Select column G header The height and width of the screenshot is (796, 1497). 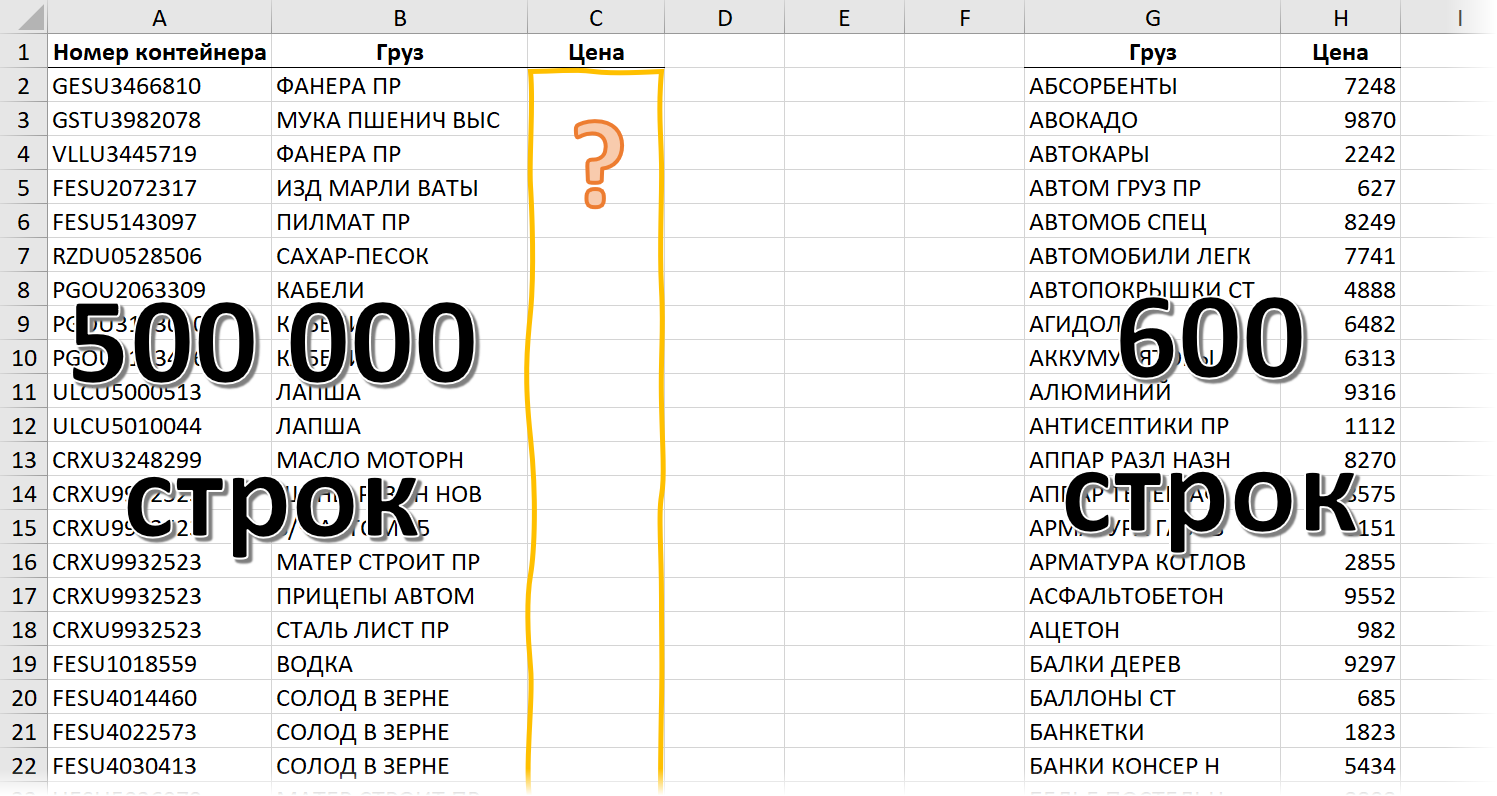(x=1152, y=17)
